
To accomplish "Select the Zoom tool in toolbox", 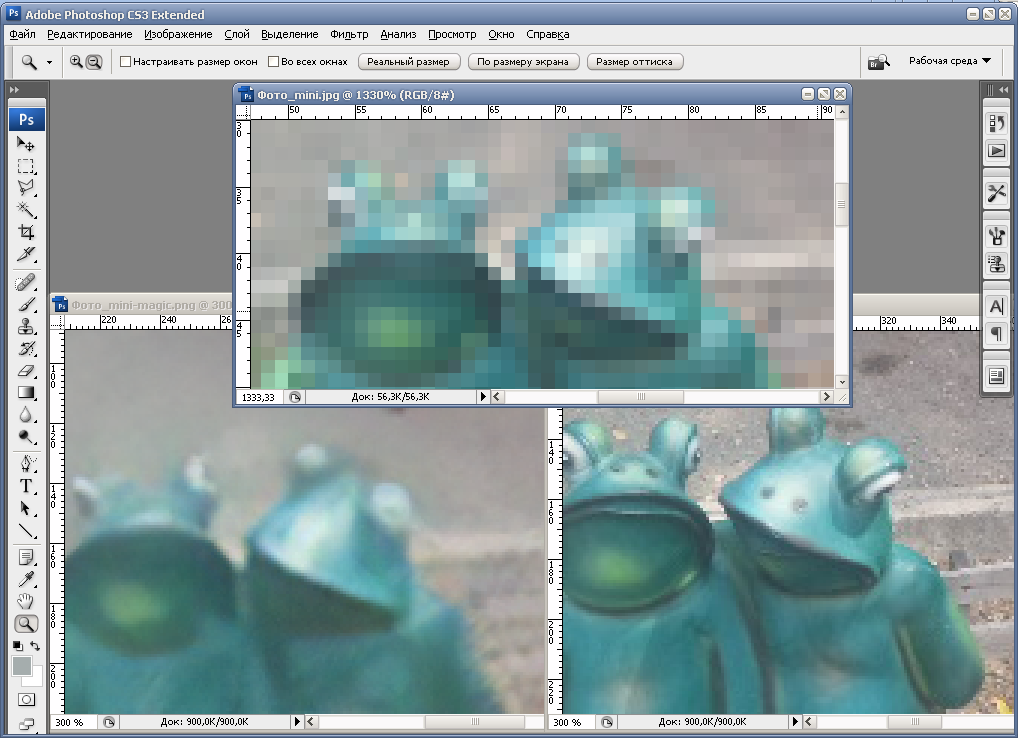I will coord(26,624).
